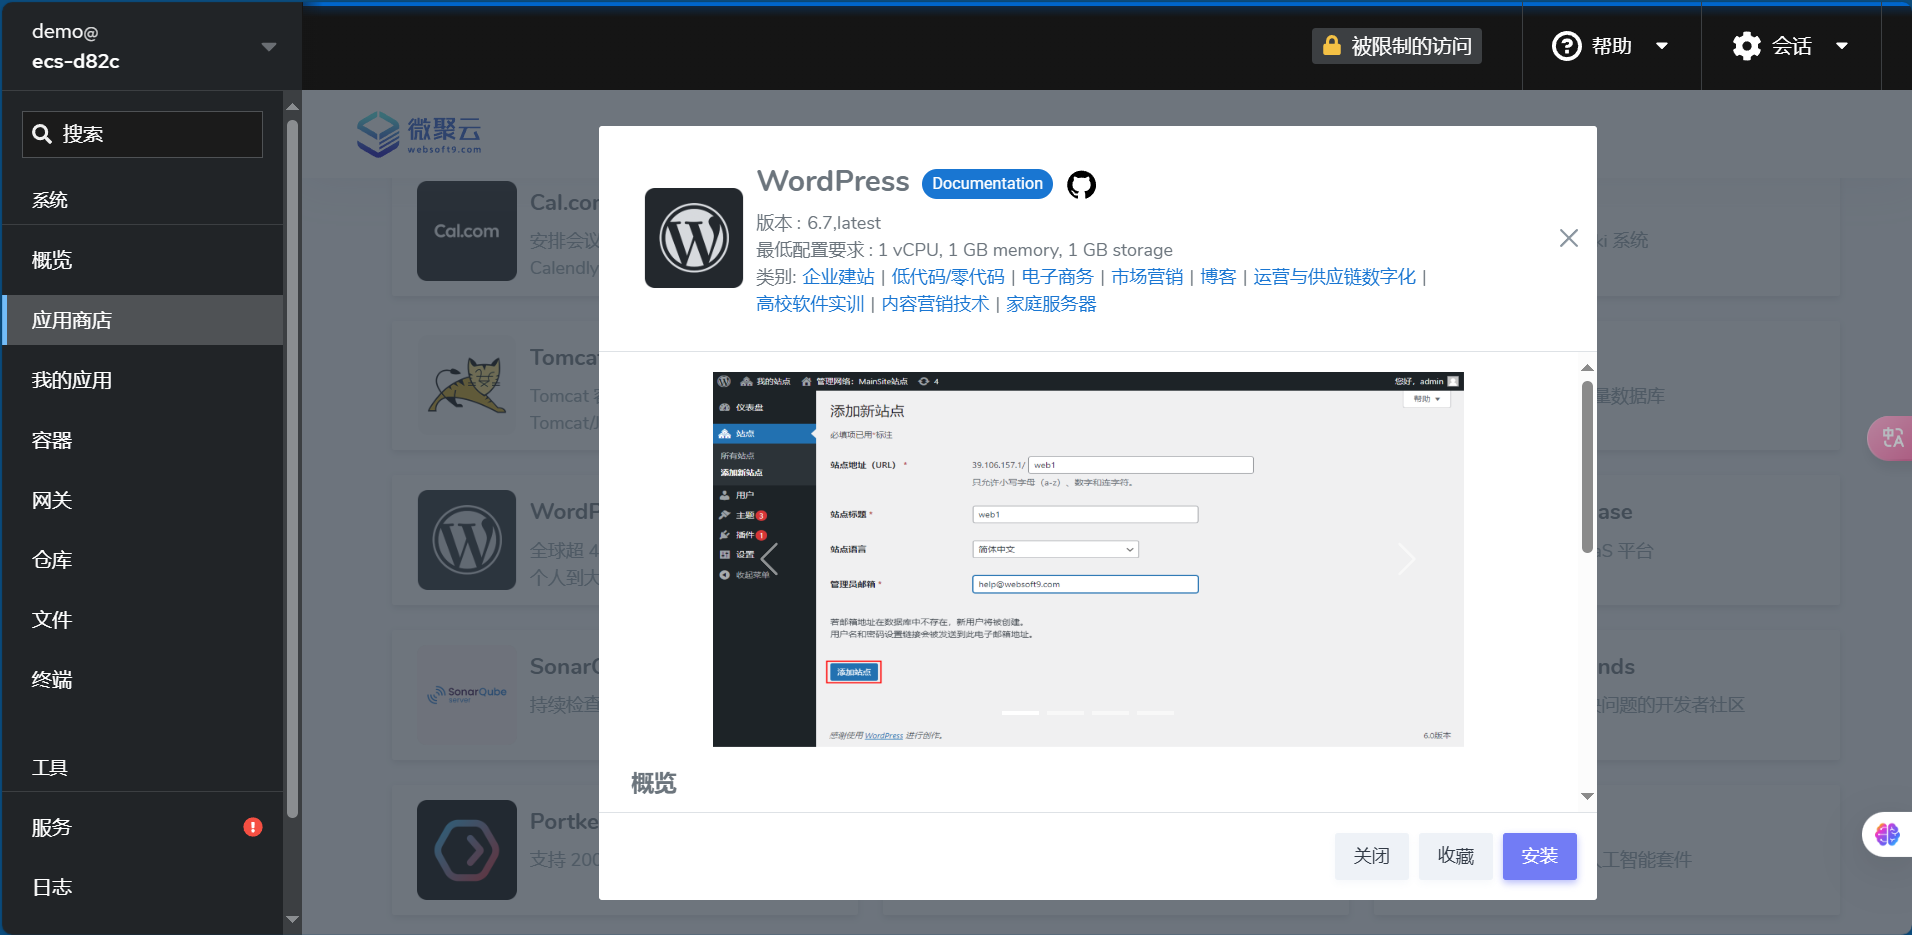1912x935 pixels.
Task: Click the dialog's vertical scrollbar thumb
Action: pyautogui.click(x=1587, y=466)
